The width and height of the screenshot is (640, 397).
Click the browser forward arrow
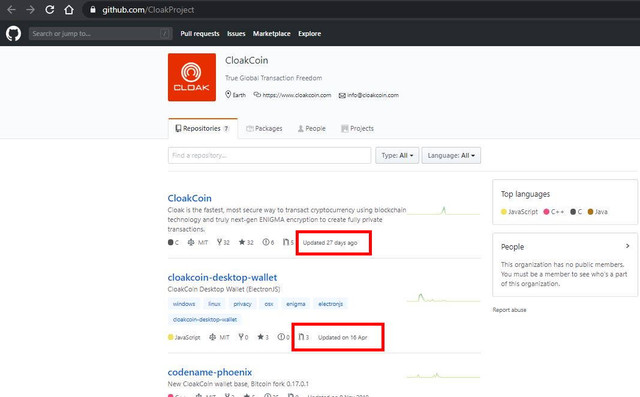tap(30, 9)
